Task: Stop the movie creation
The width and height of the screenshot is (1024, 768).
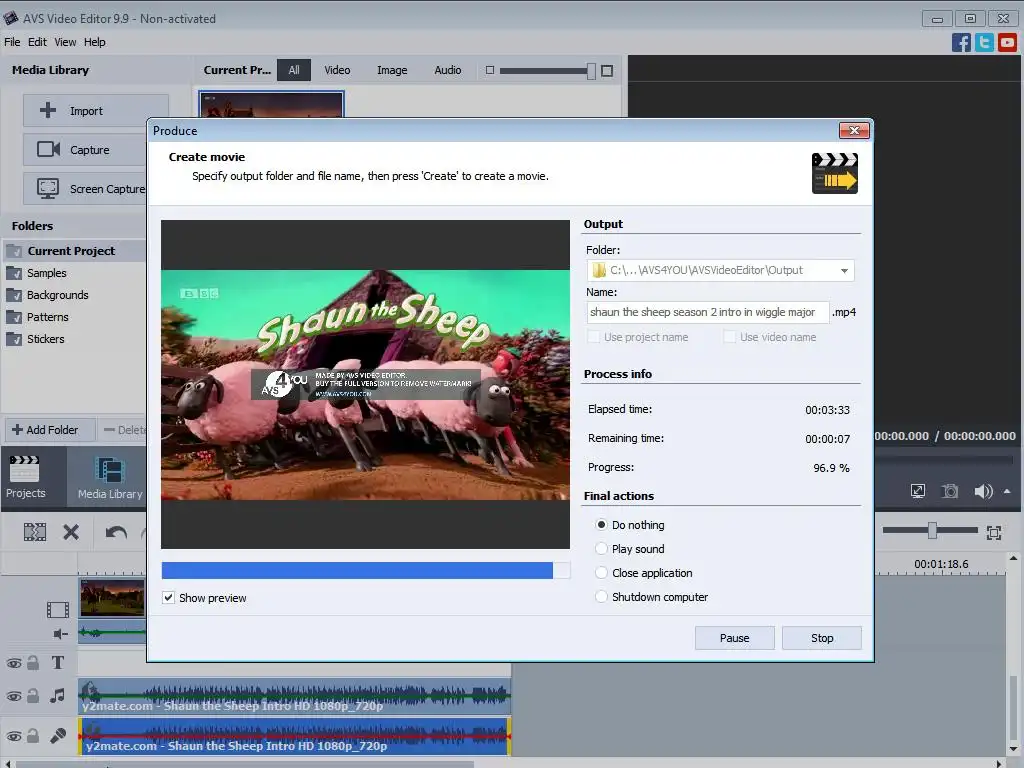Action: pos(822,638)
